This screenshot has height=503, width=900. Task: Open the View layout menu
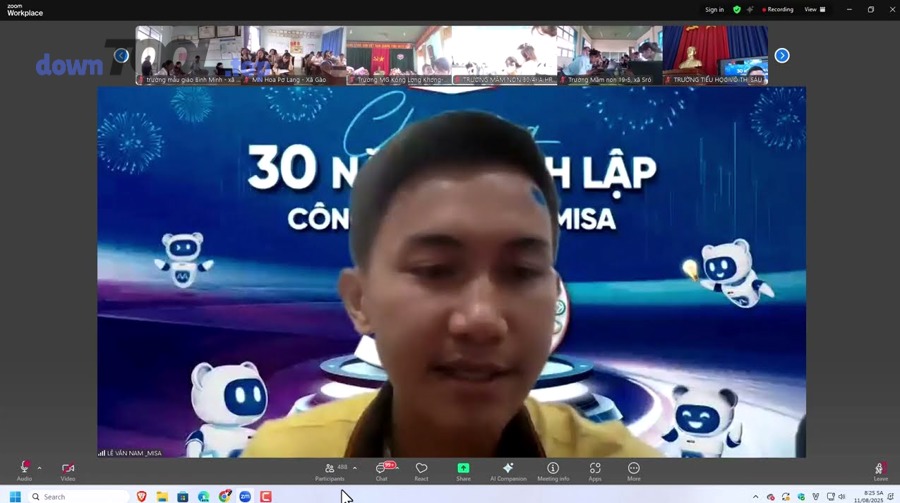click(x=814, y=10)
